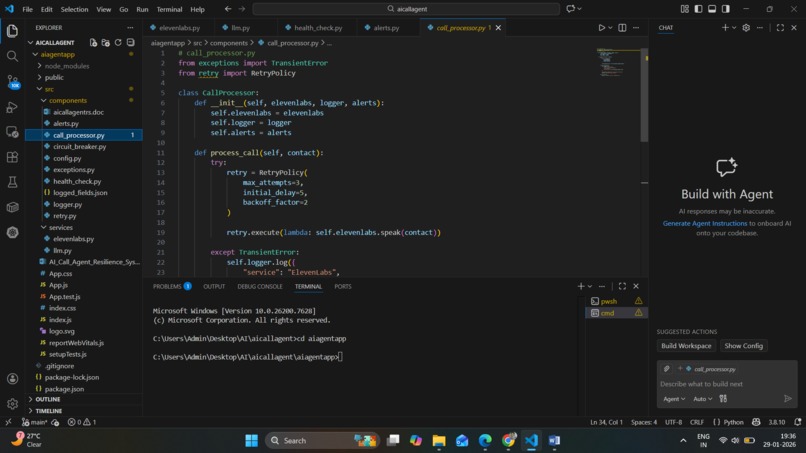Open the Explorer view in activity bar
This screenshot has width=806, height=453.
pyautogui.click(x=12, y=31)
